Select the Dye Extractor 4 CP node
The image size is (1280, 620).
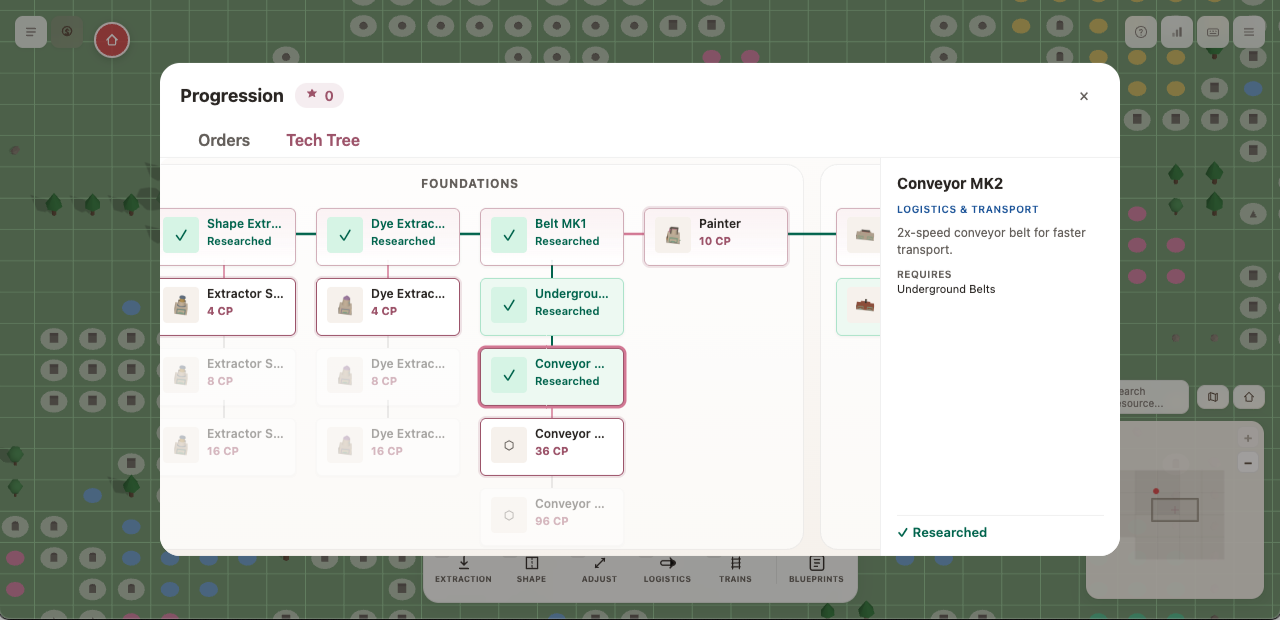pyautogui.click(x=388, y=307)
